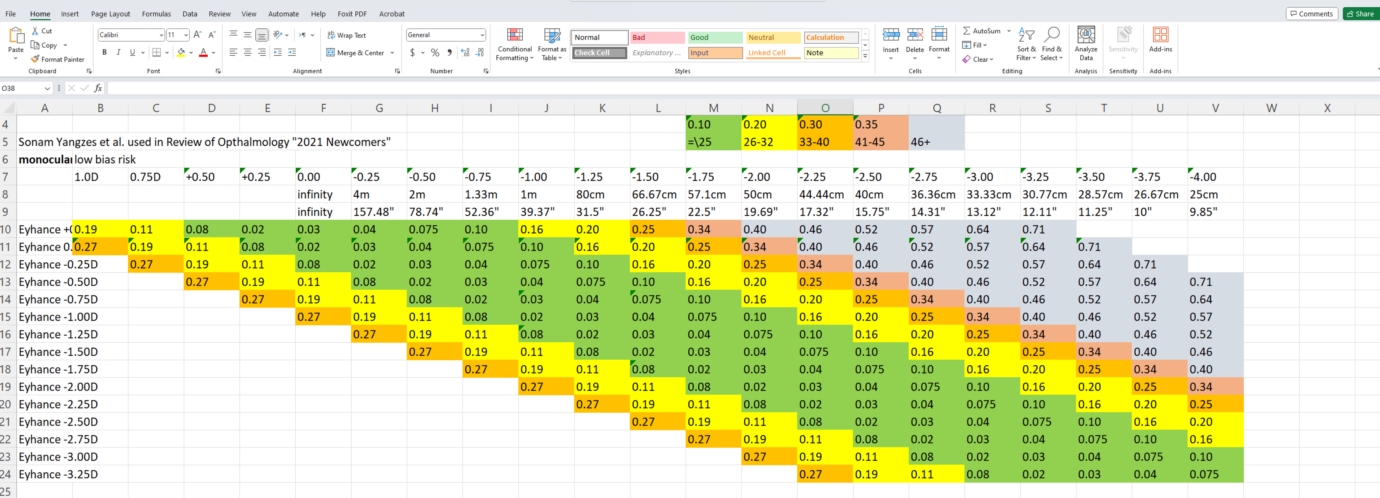Toggle Italic formatting
The width and height of the screenshot is (1380, 498).
coord(118,52)
